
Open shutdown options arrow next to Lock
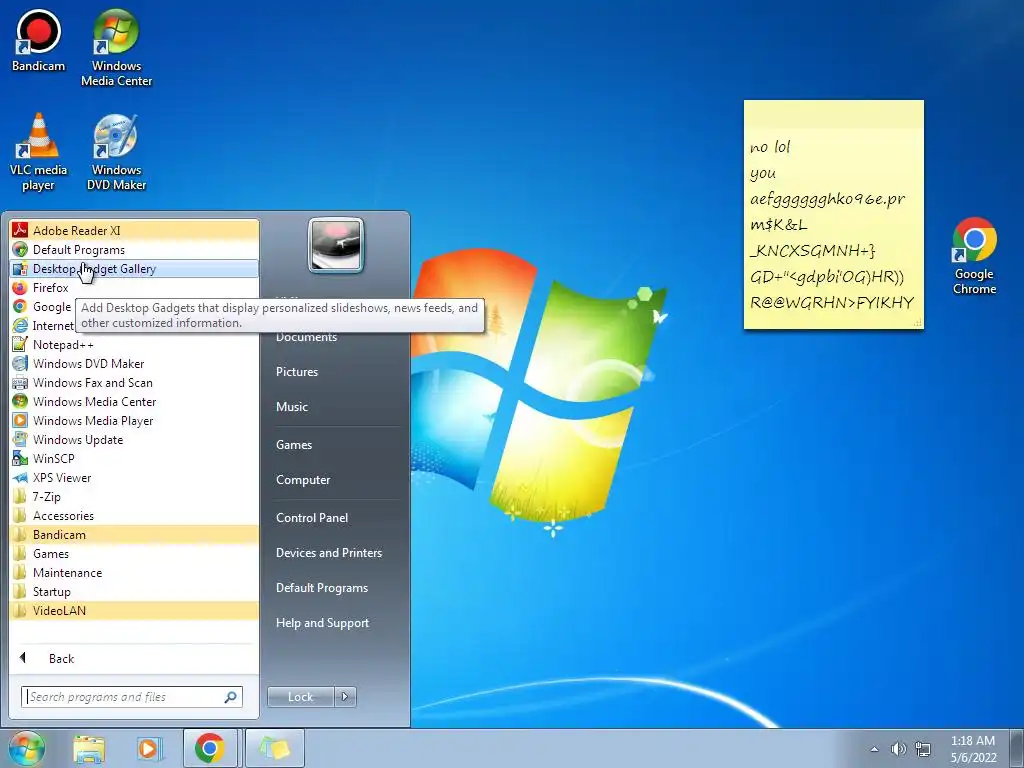click(x=345, y=696)
